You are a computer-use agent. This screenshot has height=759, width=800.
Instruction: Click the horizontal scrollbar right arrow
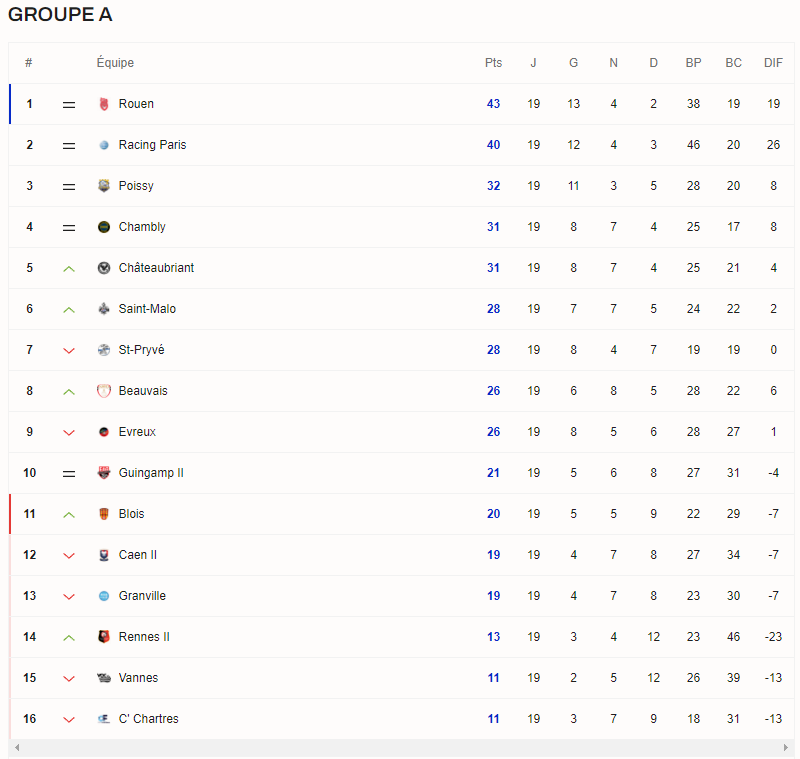[x=787, y=748]
